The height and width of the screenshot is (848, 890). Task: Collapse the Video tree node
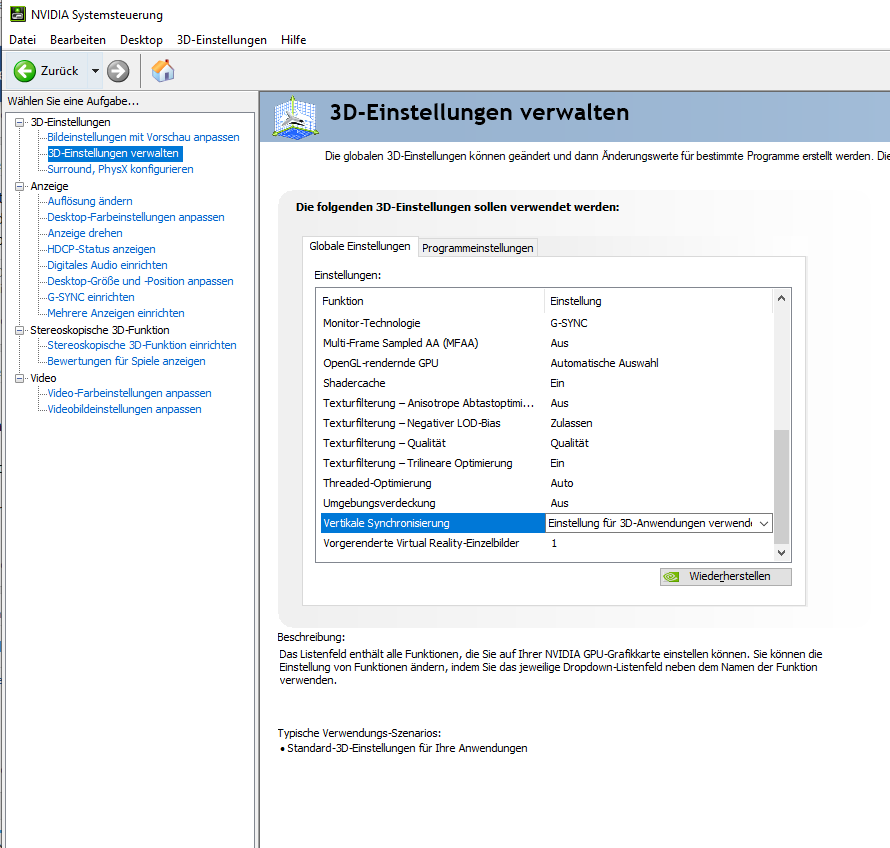[x=20, y=378]
